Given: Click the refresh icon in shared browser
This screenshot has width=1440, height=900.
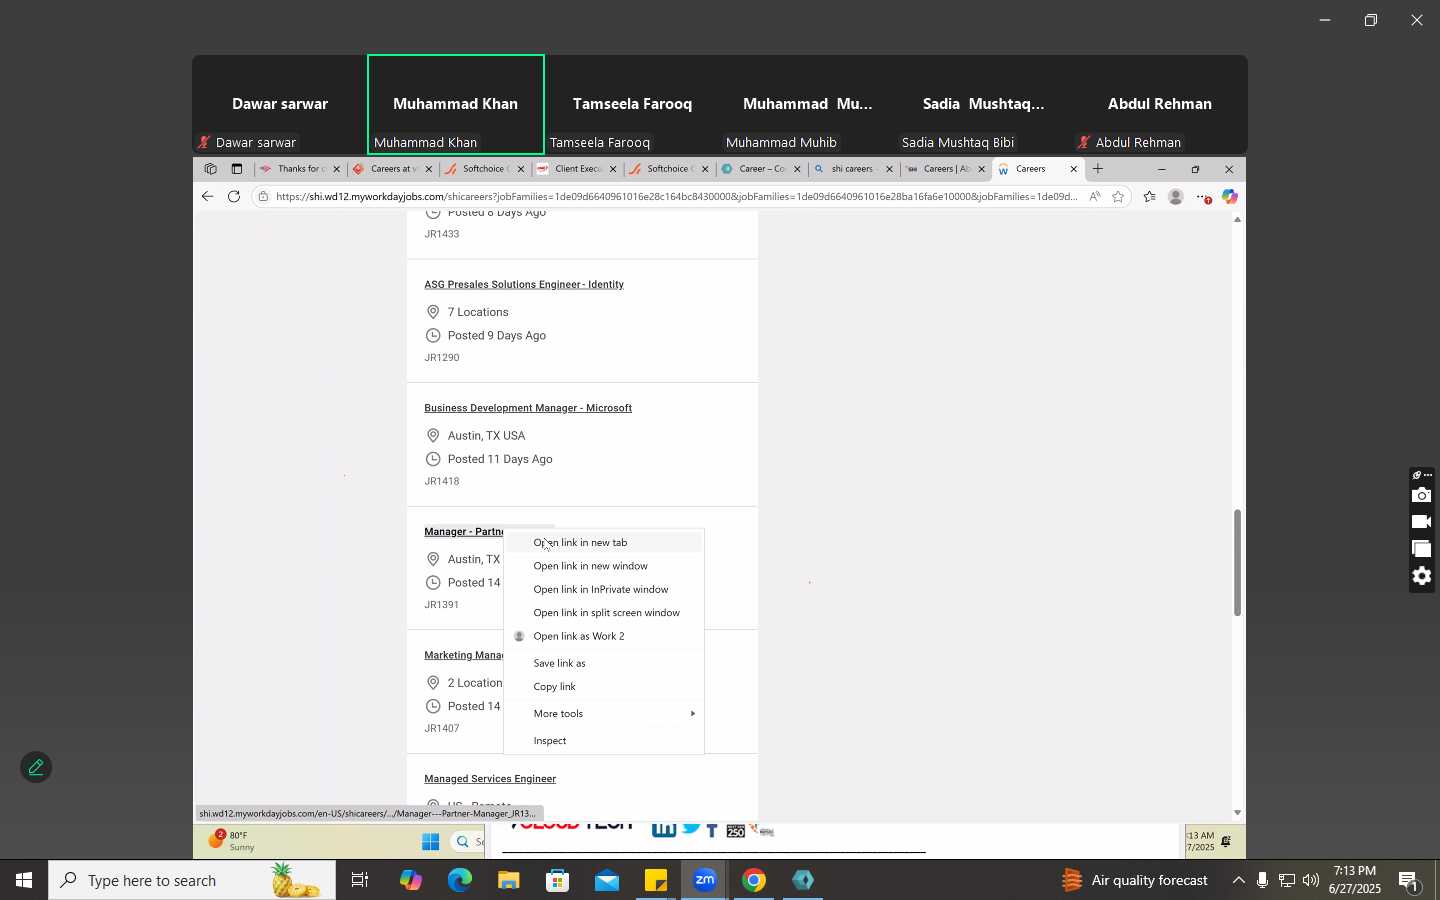Looking at the screenshot, I should [x=234, y=197].
